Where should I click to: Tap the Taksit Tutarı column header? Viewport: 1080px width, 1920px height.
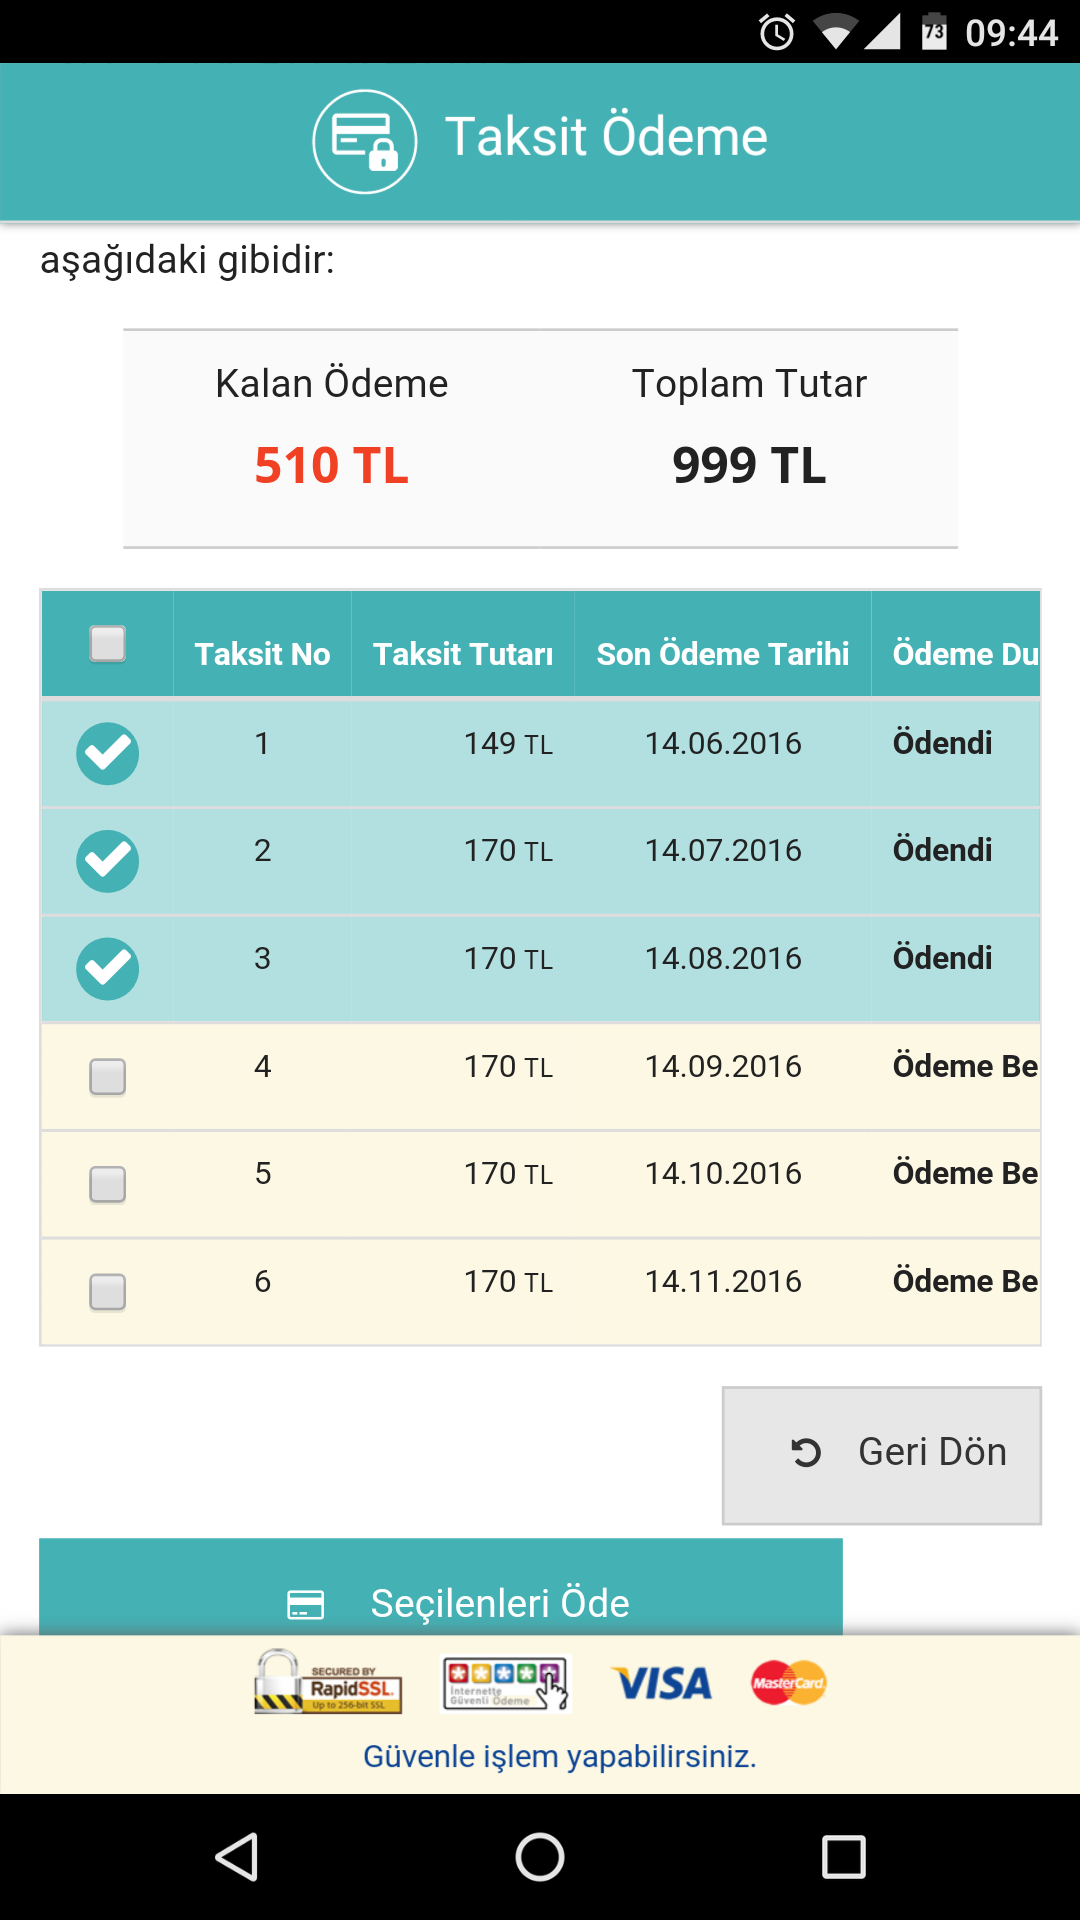point(463,654)
